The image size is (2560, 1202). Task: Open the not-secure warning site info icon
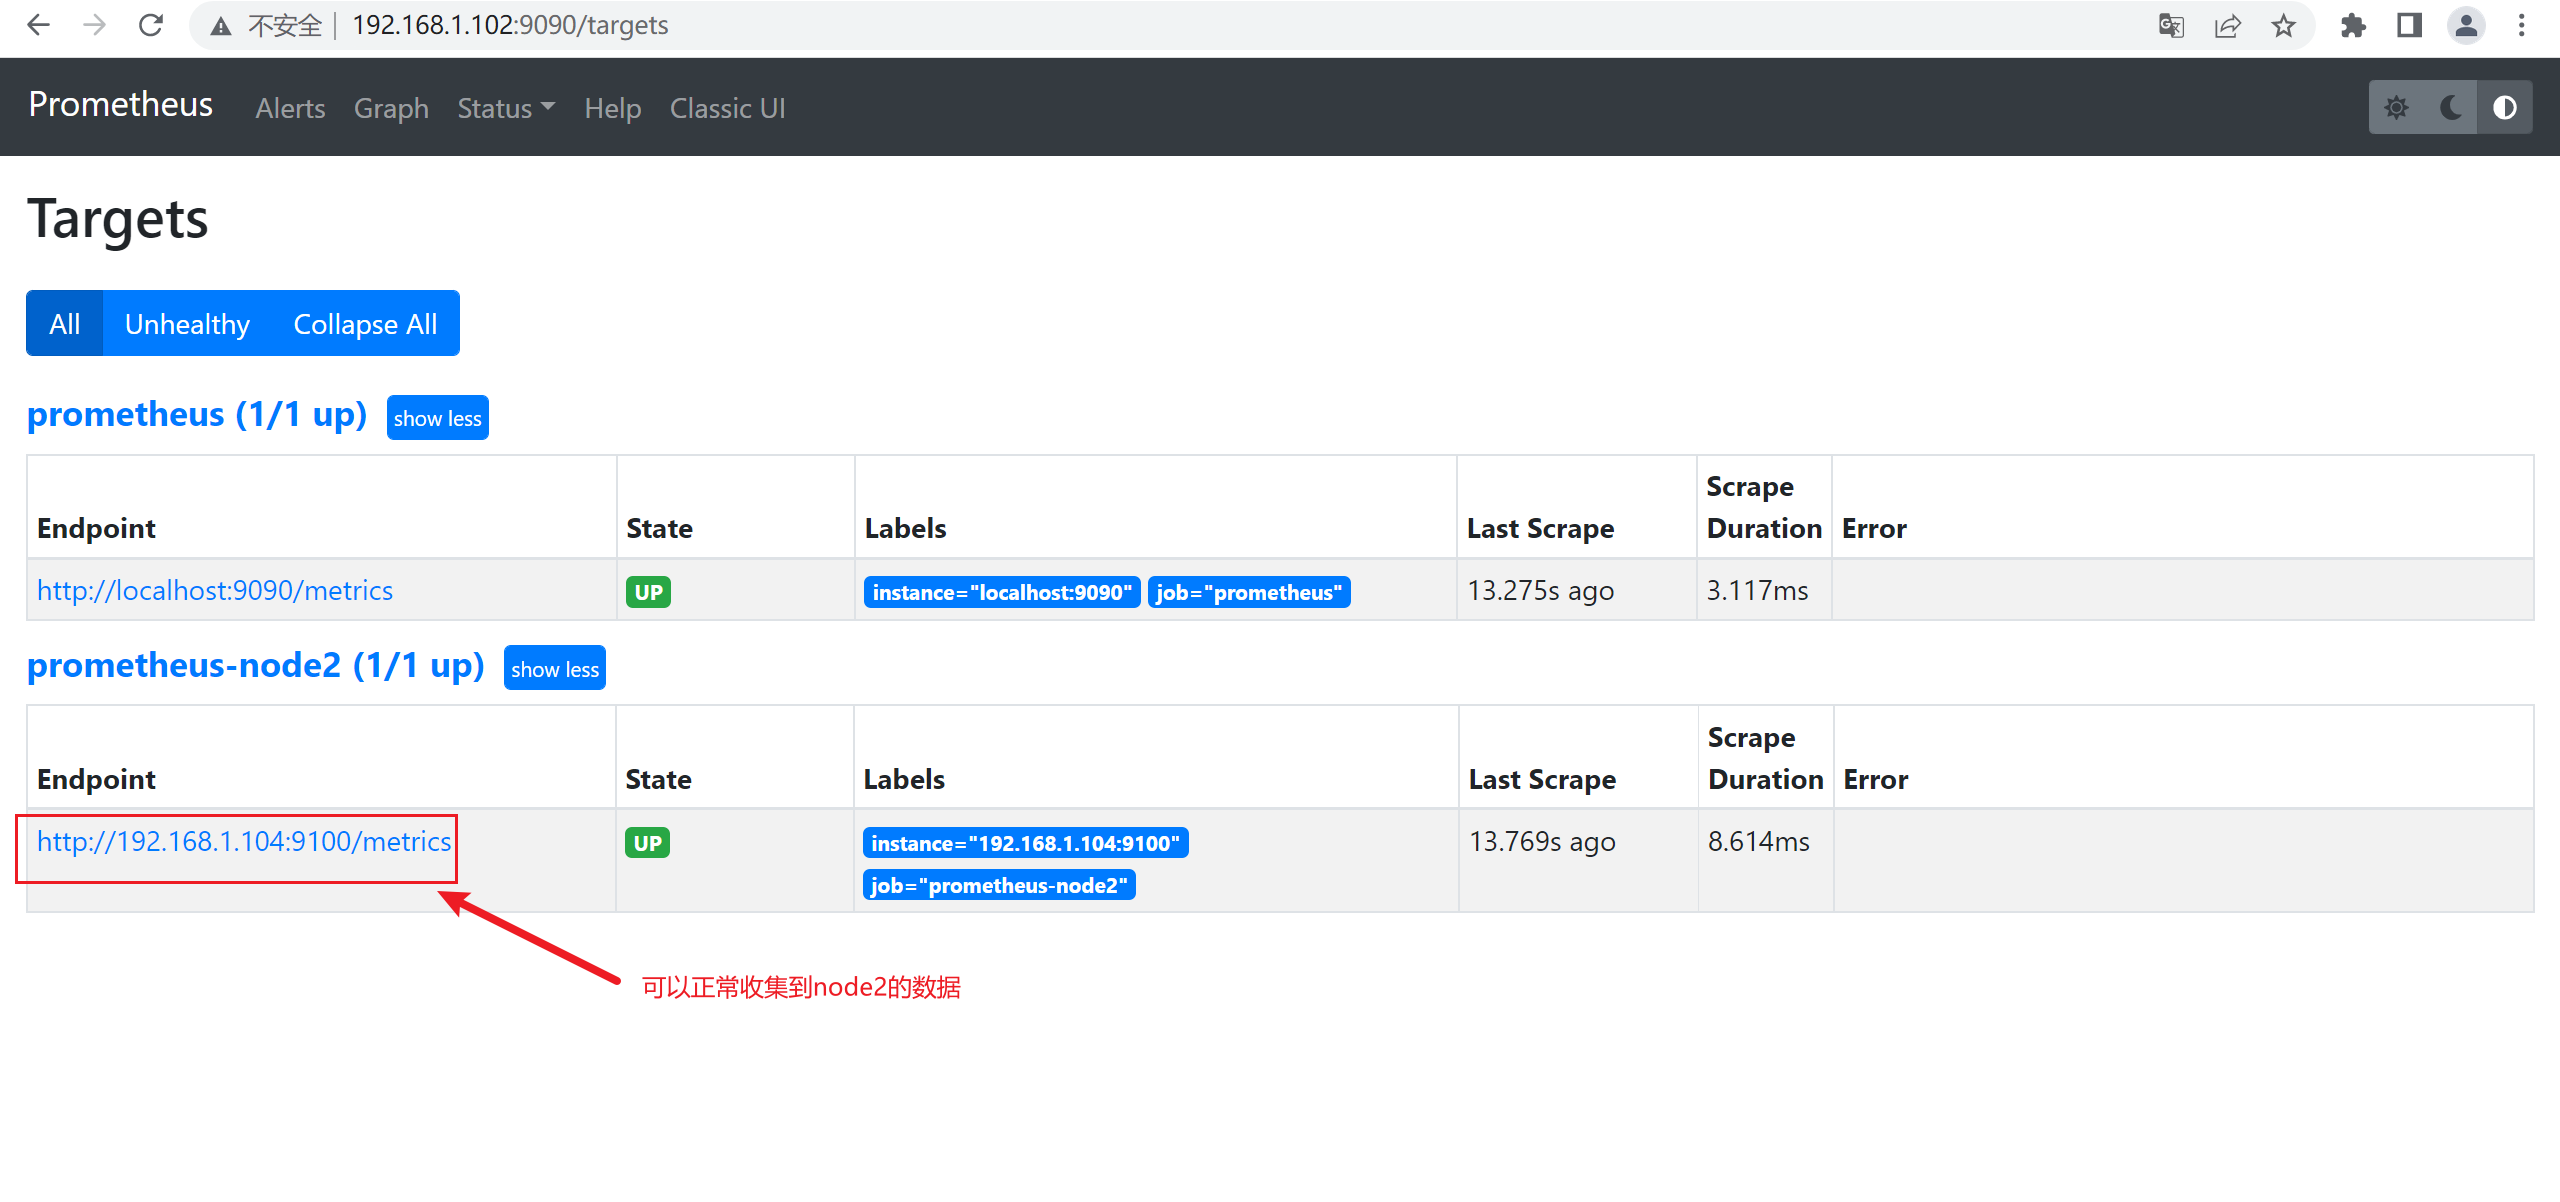(221, 26)
